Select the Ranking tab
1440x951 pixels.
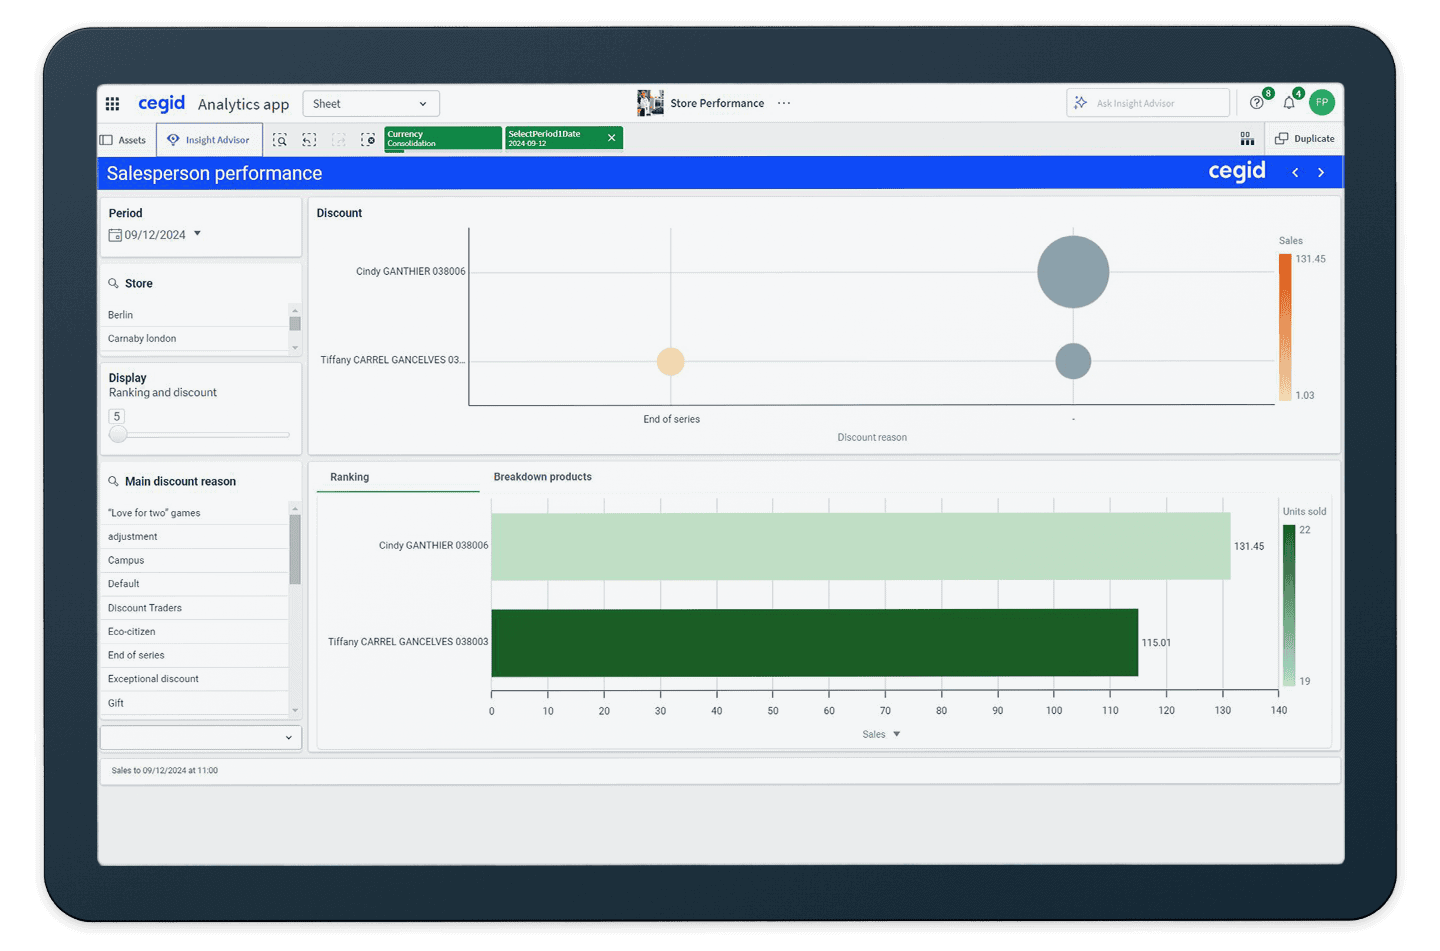coord(350,477)
